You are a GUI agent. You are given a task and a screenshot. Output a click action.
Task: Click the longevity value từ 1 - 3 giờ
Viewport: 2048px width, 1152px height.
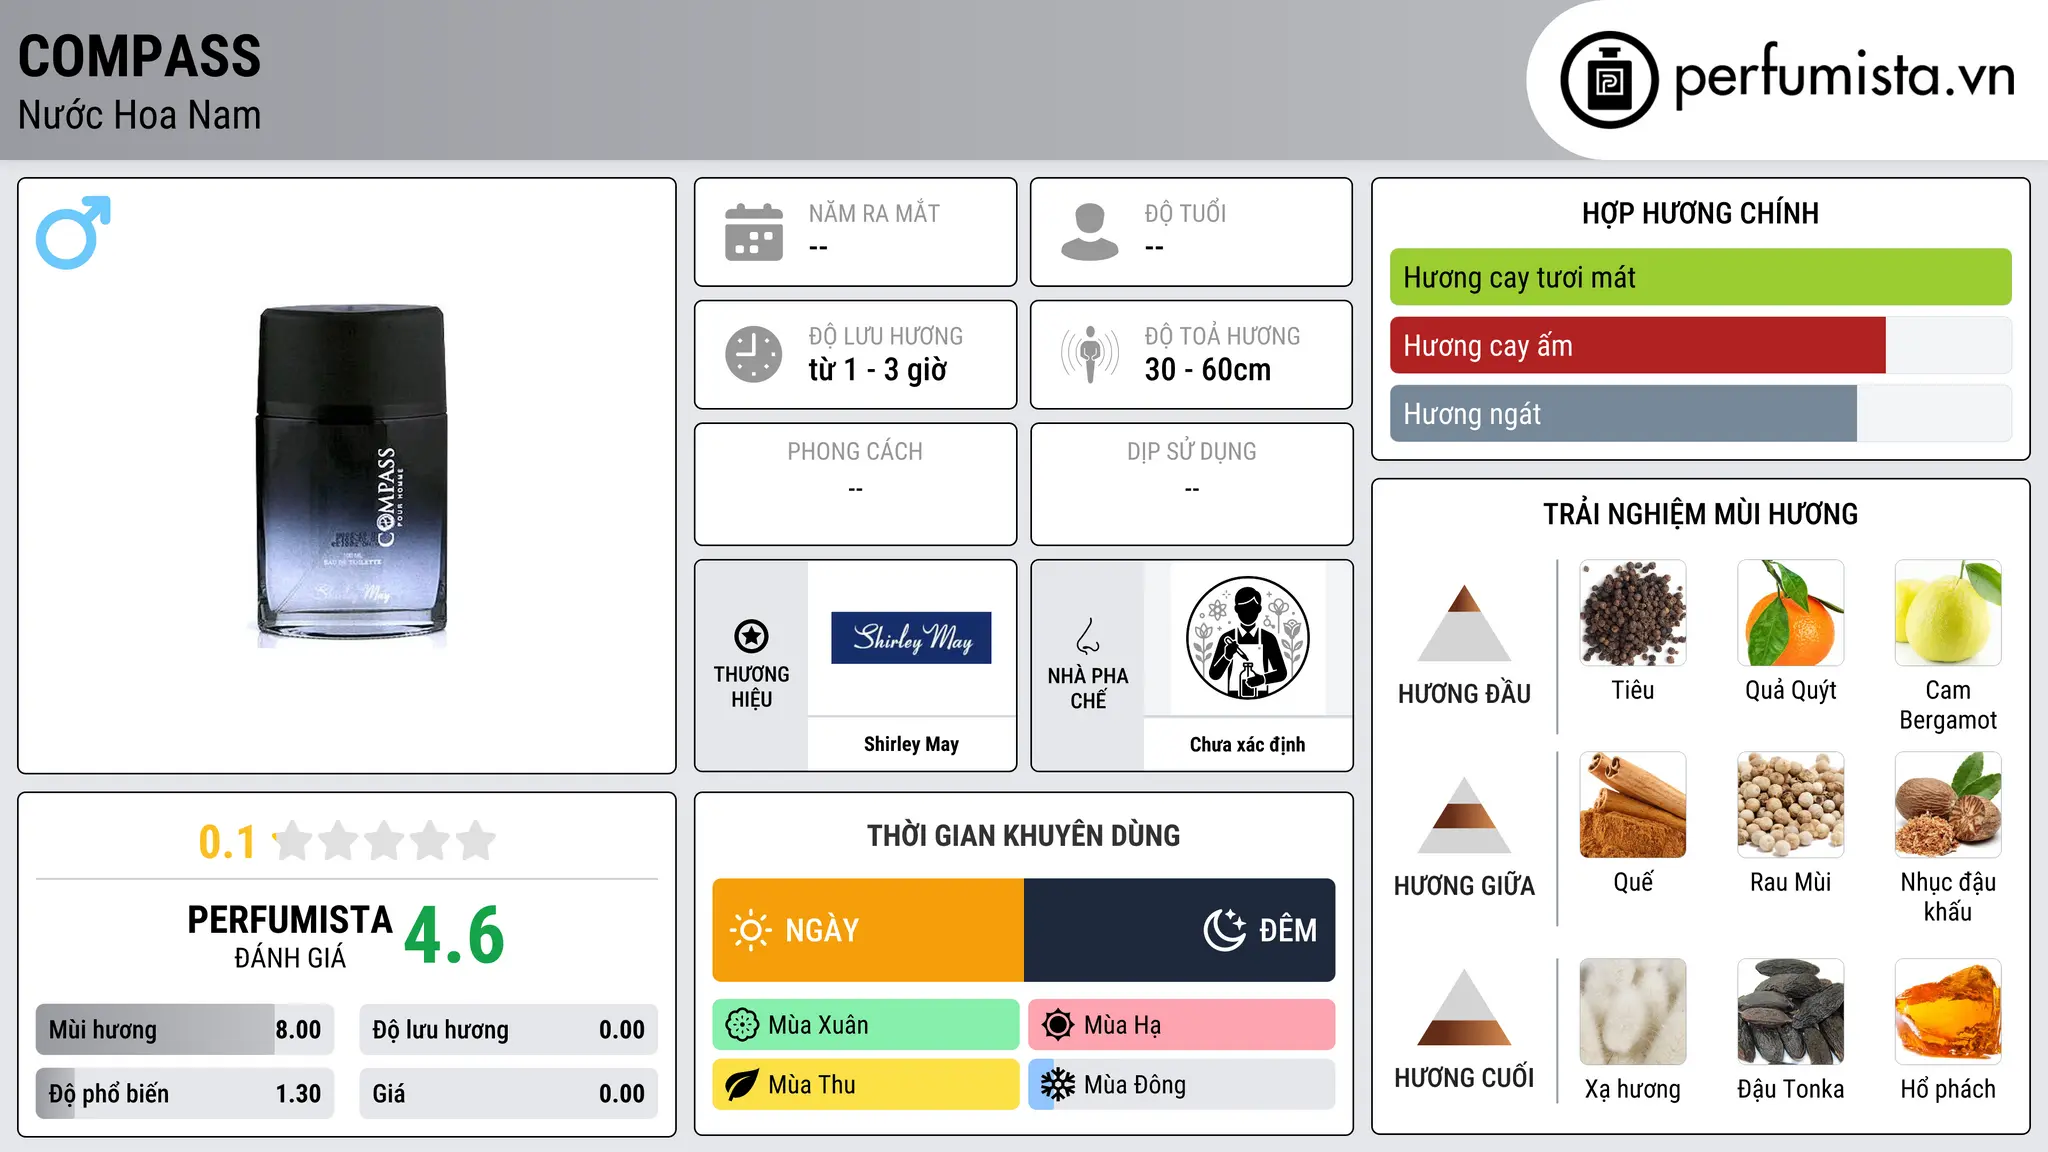(877, 370)
